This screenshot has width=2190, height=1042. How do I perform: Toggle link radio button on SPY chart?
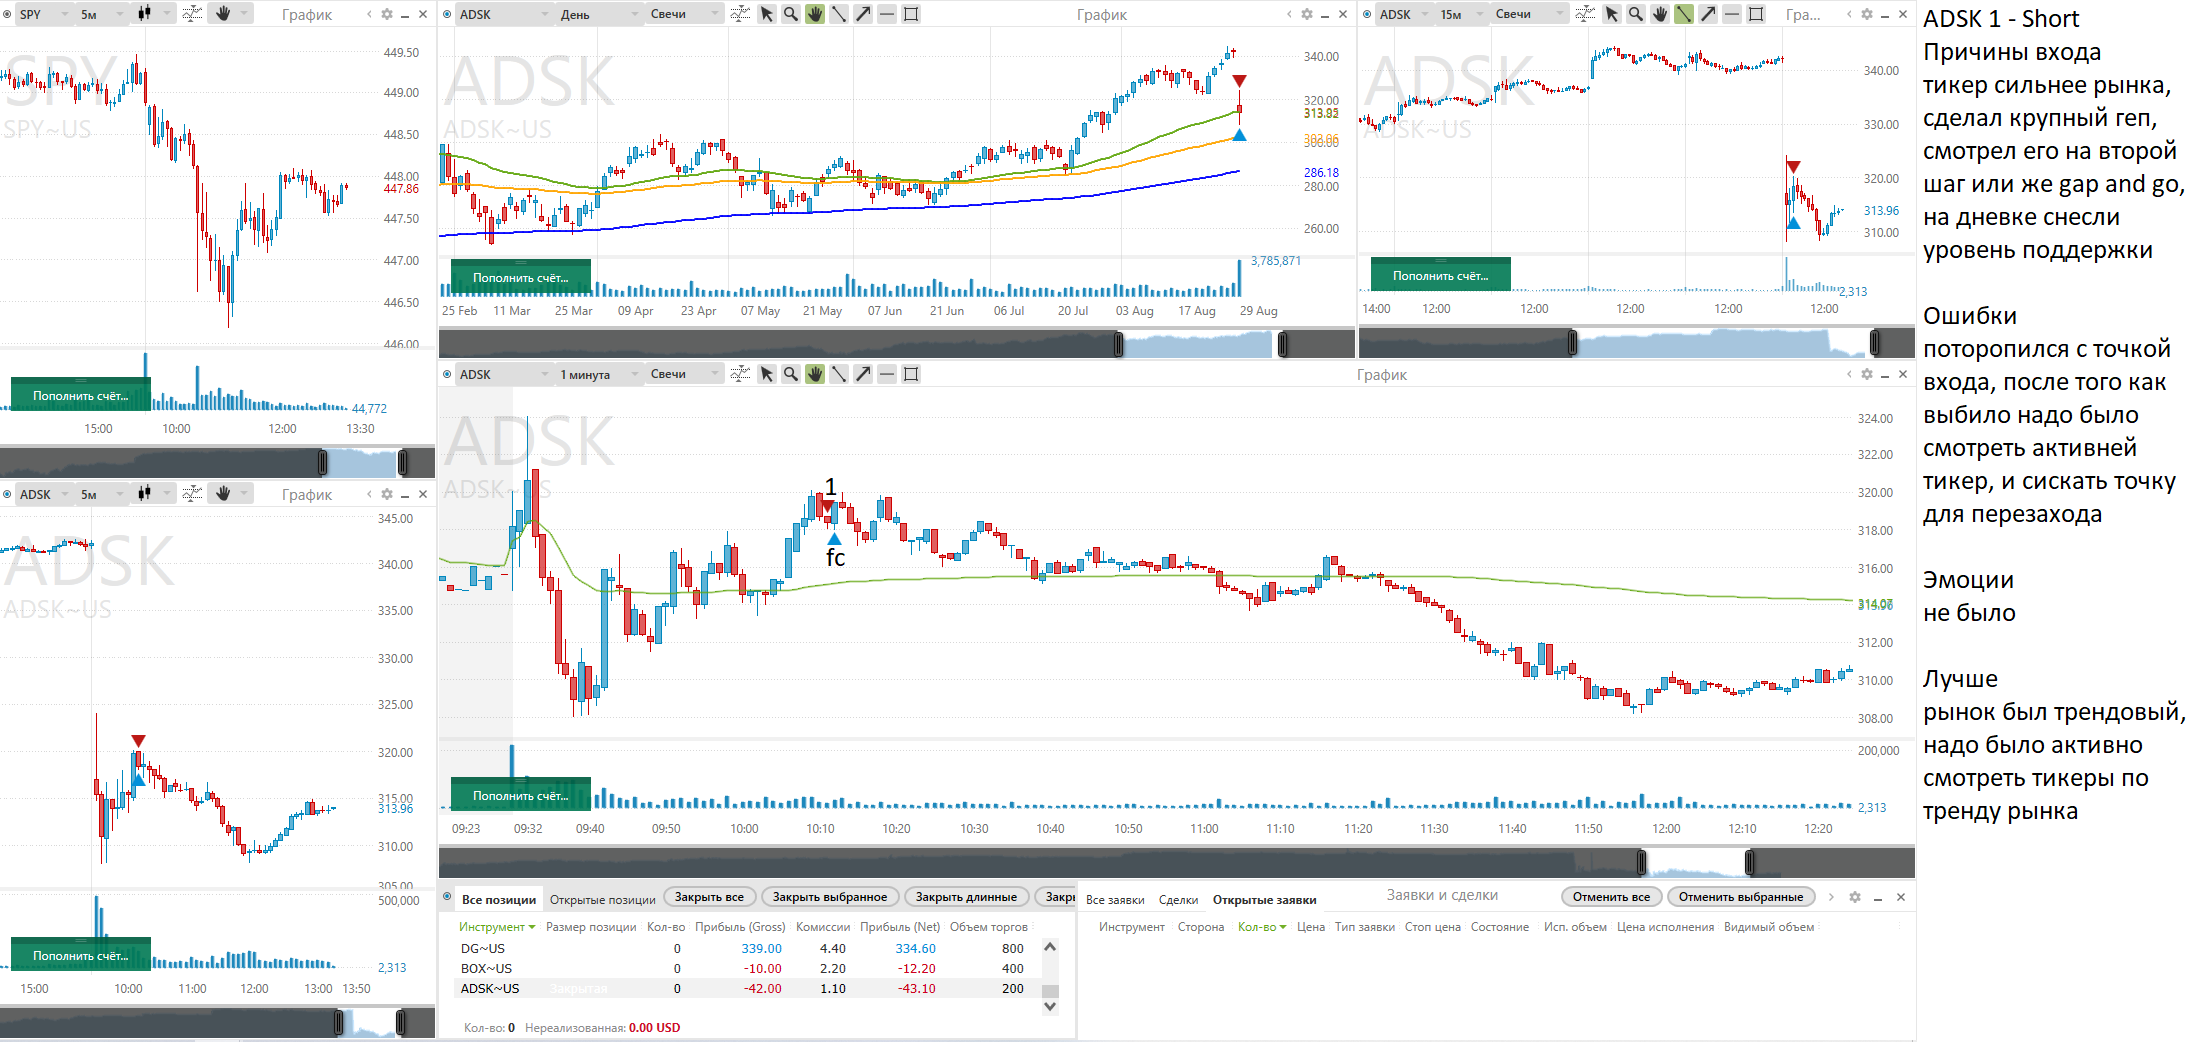pyautogui.click(x=8, y=14)
